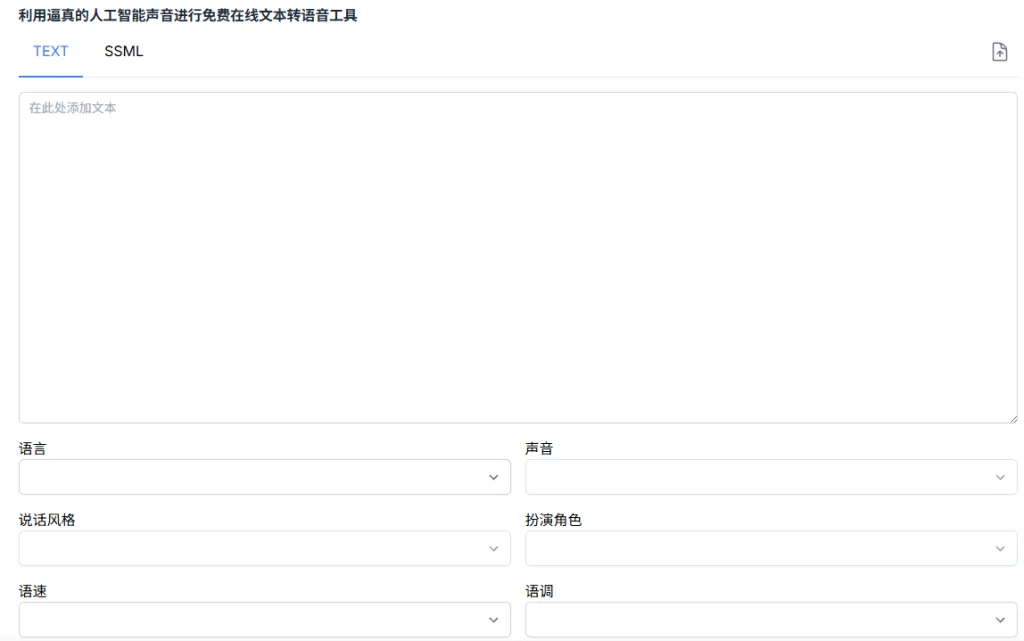The height and width of the screenshot is (641, 1024).
Task: Focus the 在此处添加文本 text area
Action: pos(518,257)
